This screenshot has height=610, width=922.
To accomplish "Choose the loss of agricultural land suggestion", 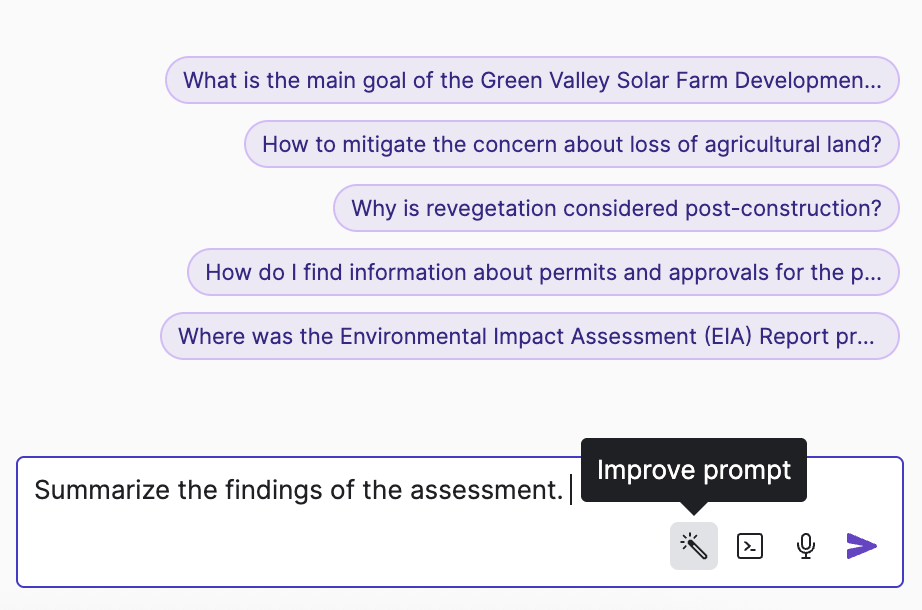I will tap(572, 144).
